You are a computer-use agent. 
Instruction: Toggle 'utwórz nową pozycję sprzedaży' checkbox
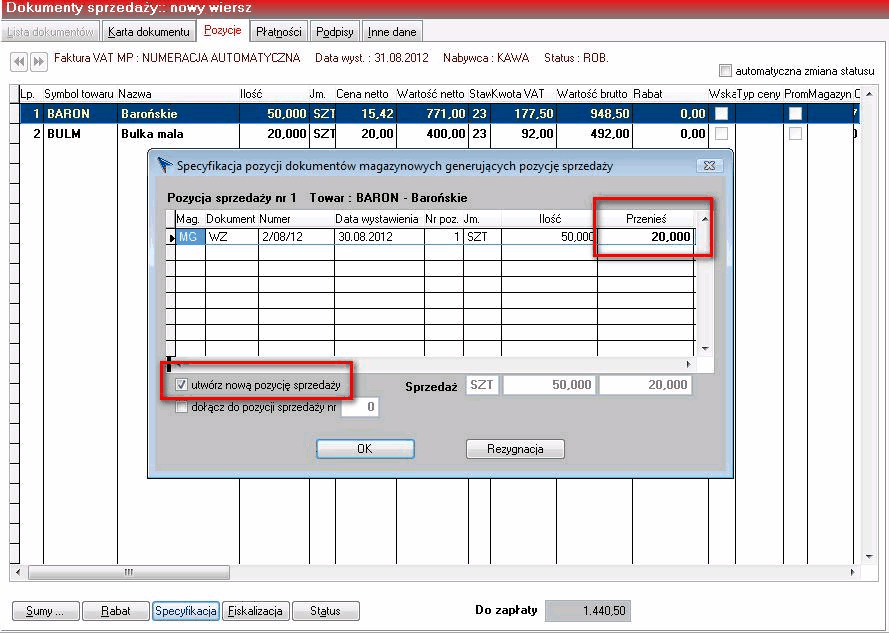[x=181, y=385]
